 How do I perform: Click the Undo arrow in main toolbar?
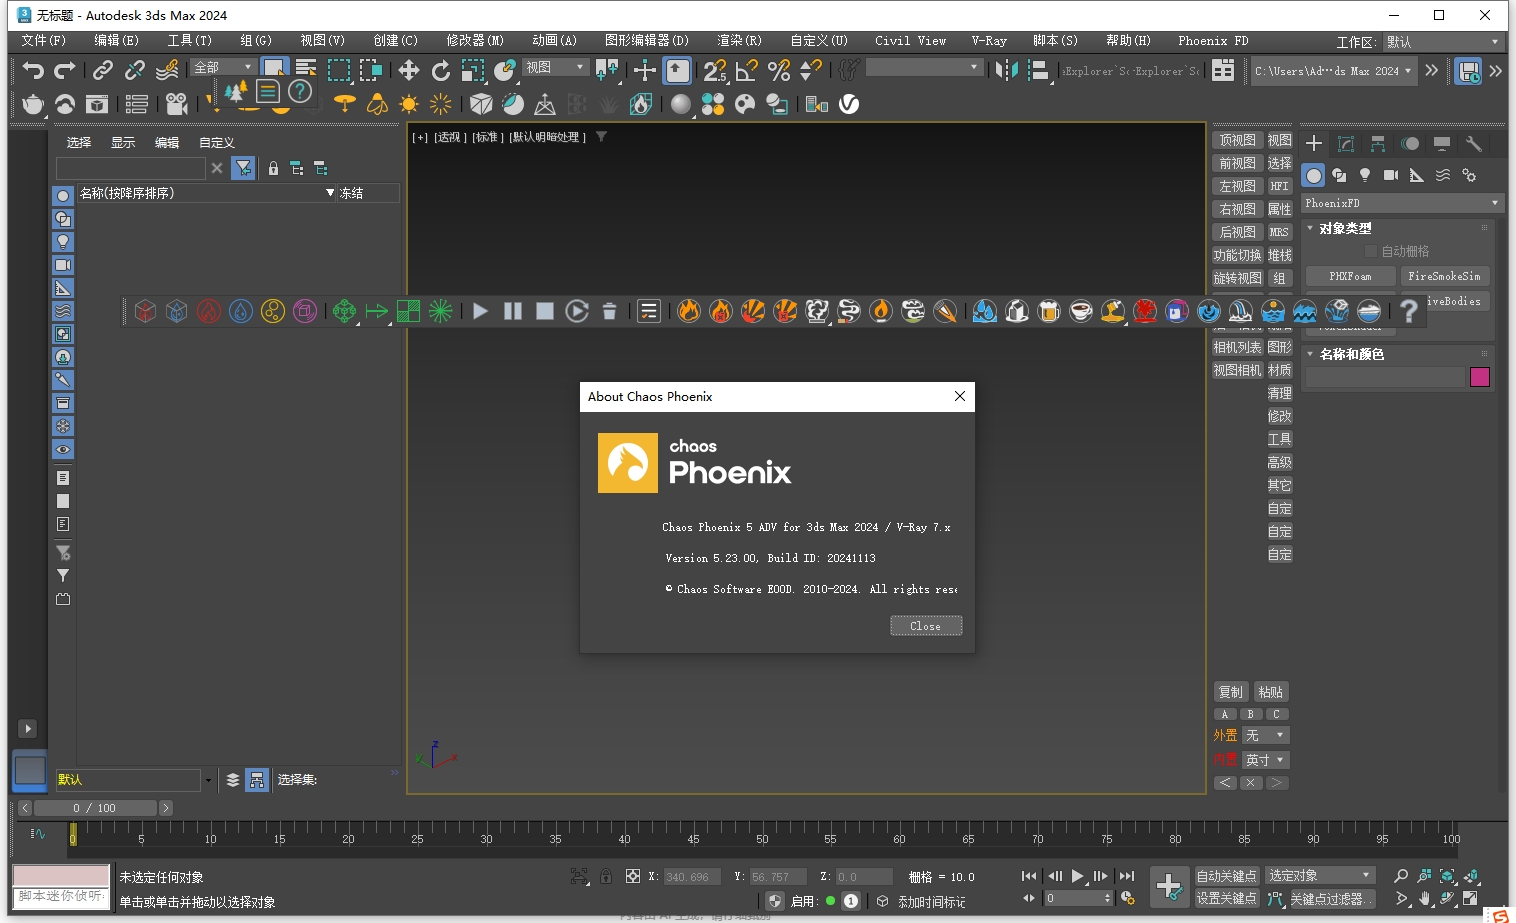click(x=33, y=70)
